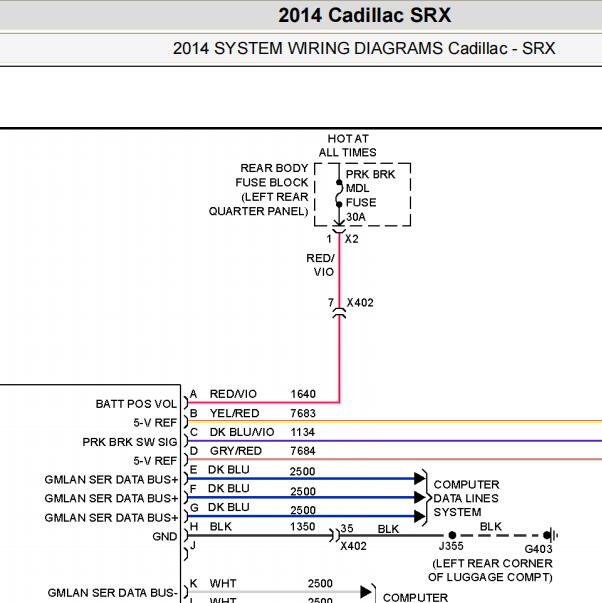Click the 'X402' label at pin 7
The width and height of the screenshot is (602, 603).
coord(360,303)
